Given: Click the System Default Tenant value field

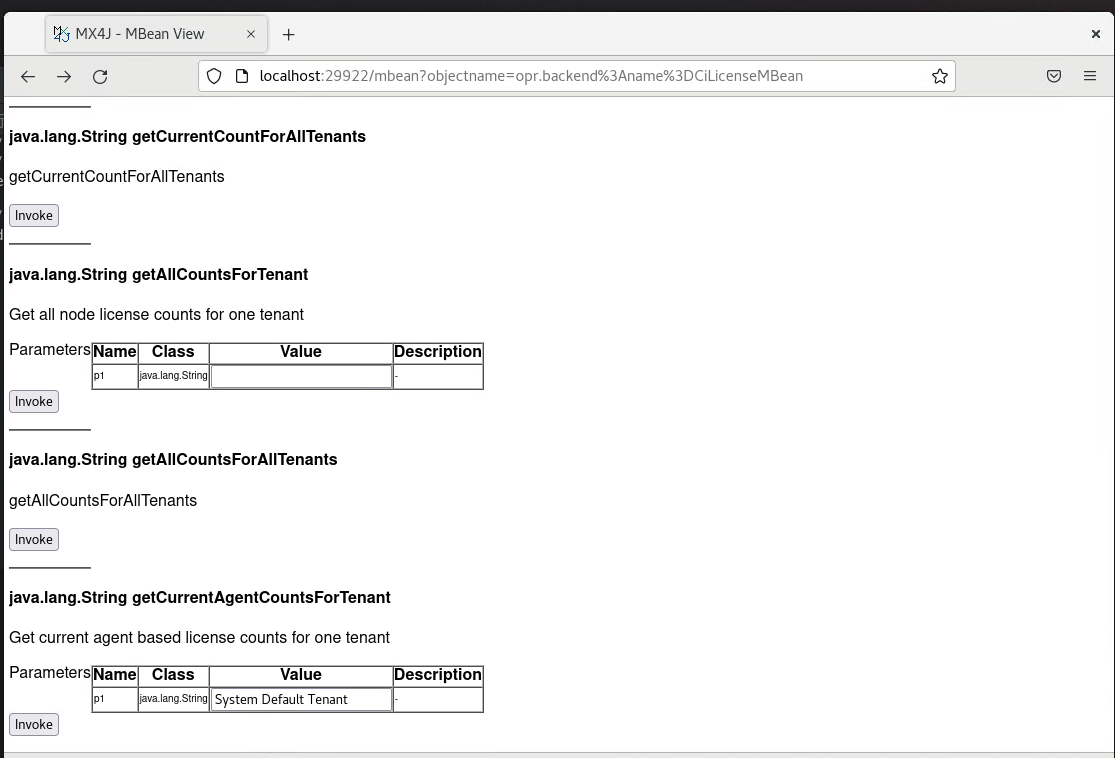Looking at the screenshot, I should [x=300, y=699].
